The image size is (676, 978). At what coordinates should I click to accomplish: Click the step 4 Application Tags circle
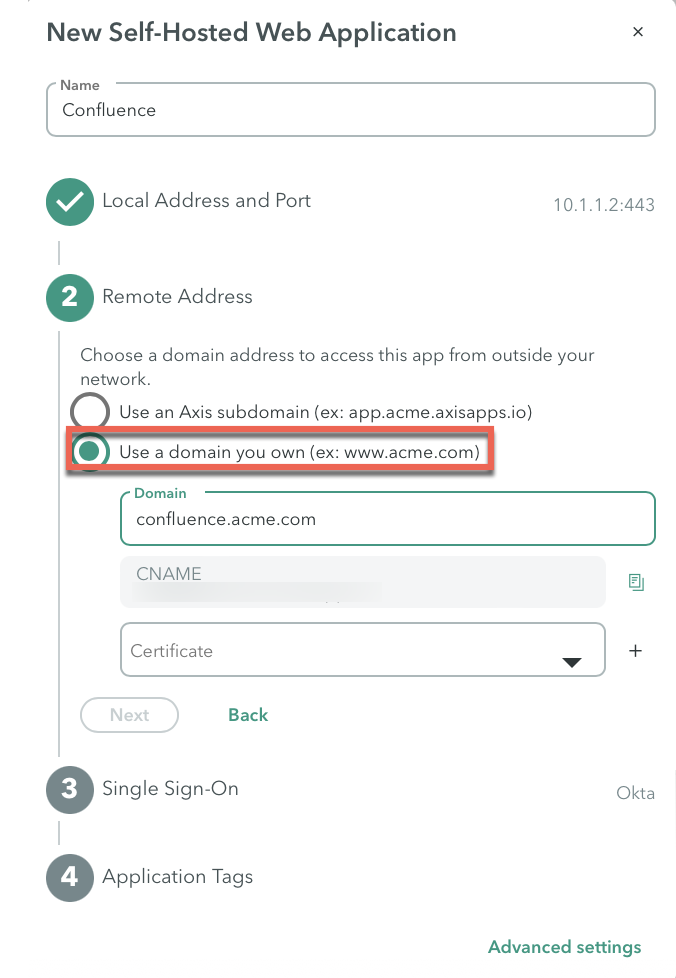point(70,878)
